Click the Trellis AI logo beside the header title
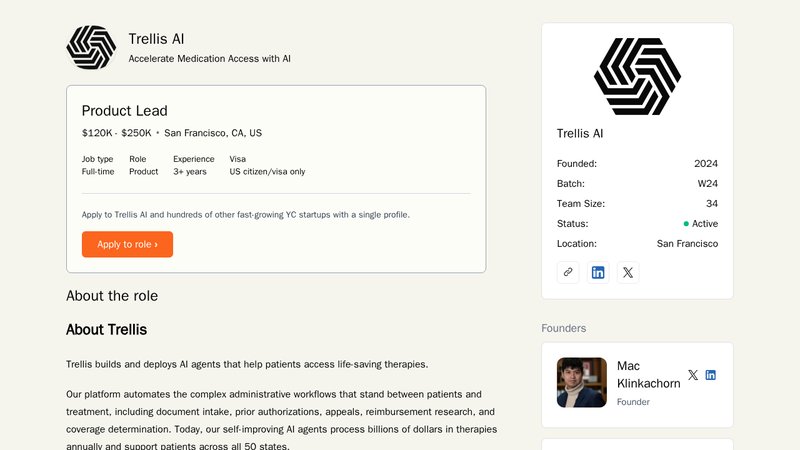 (x=91, y=47)
